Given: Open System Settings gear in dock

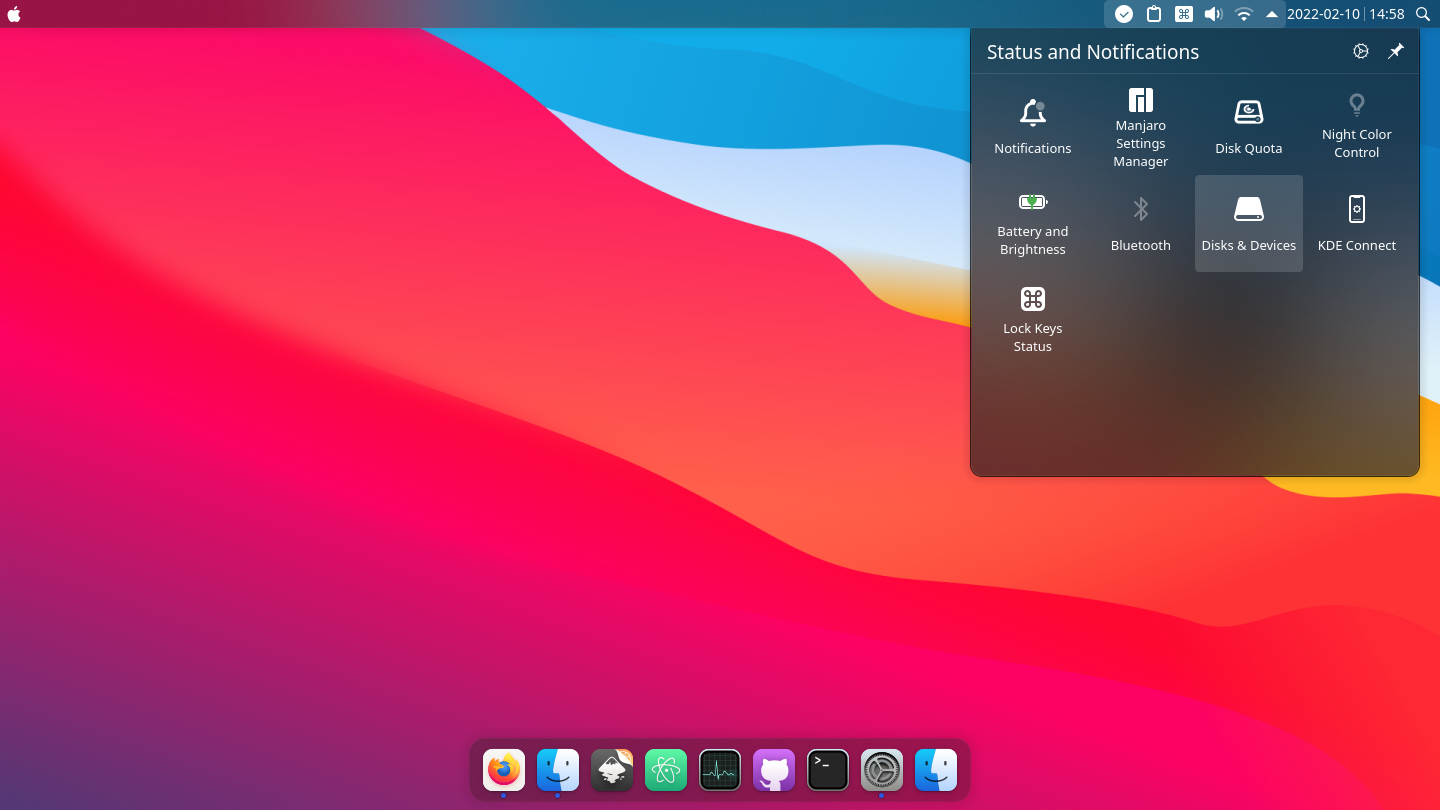Looking at the screenshot, I should click(x=882, y=770).
